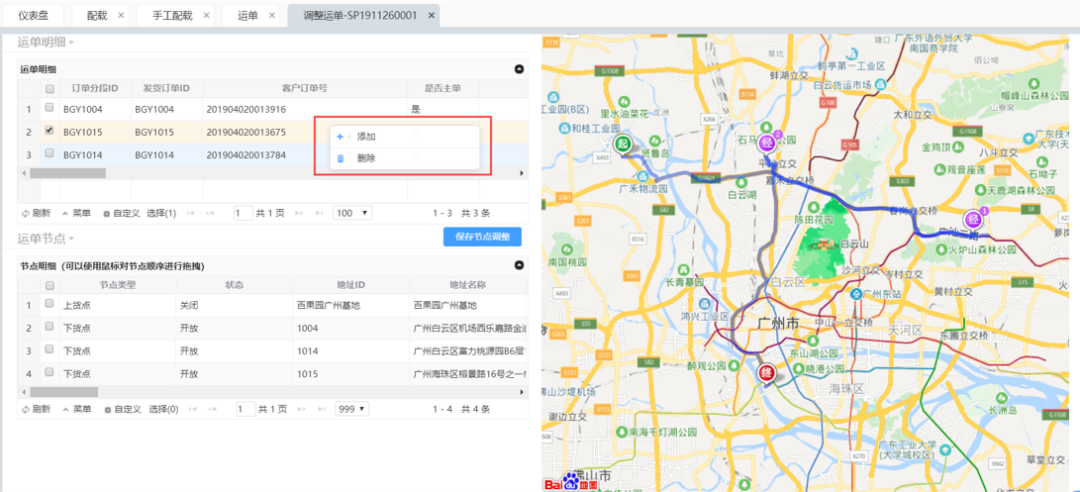Close the 调整运单-SP1911260001 tab
This screenshot has height=492, width=1080.
pos(431,16)
